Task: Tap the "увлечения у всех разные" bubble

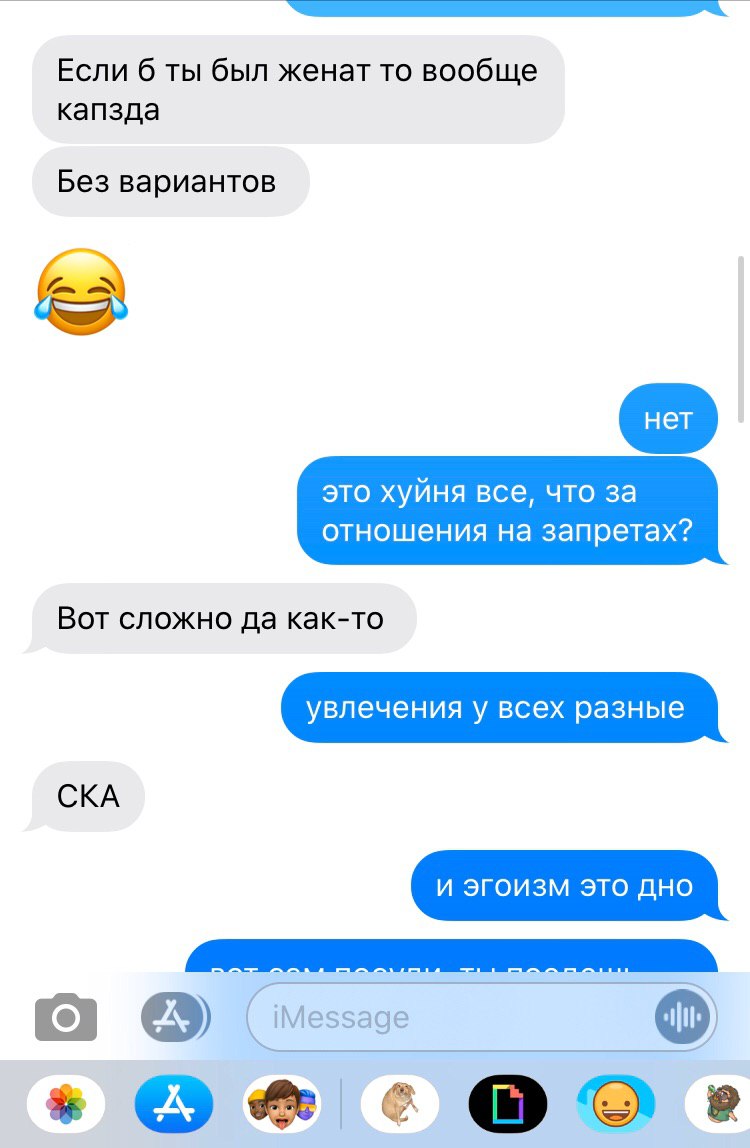Action: tap(500, 708)
